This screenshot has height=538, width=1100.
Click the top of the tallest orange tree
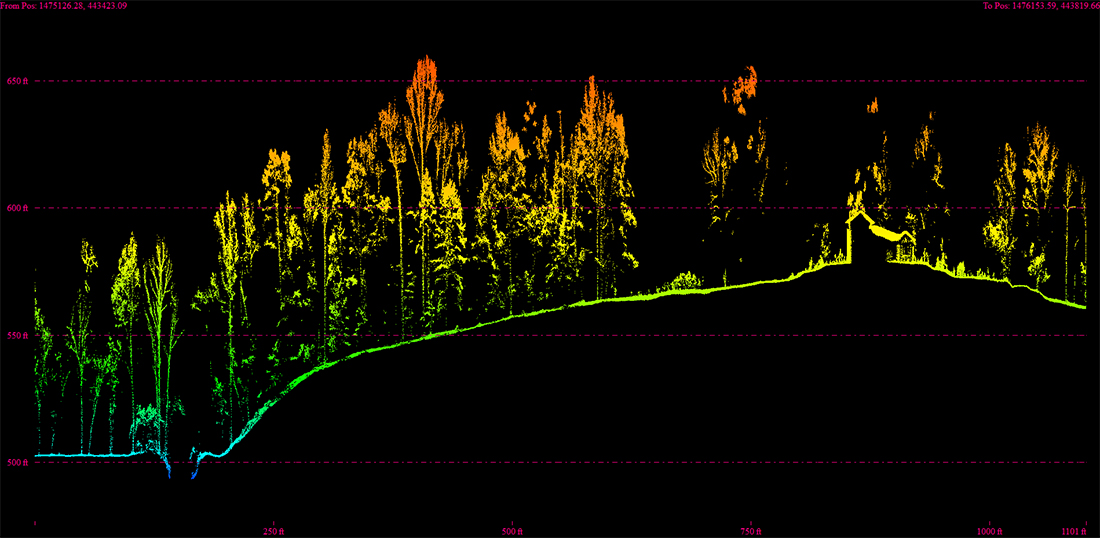[427, 59]
